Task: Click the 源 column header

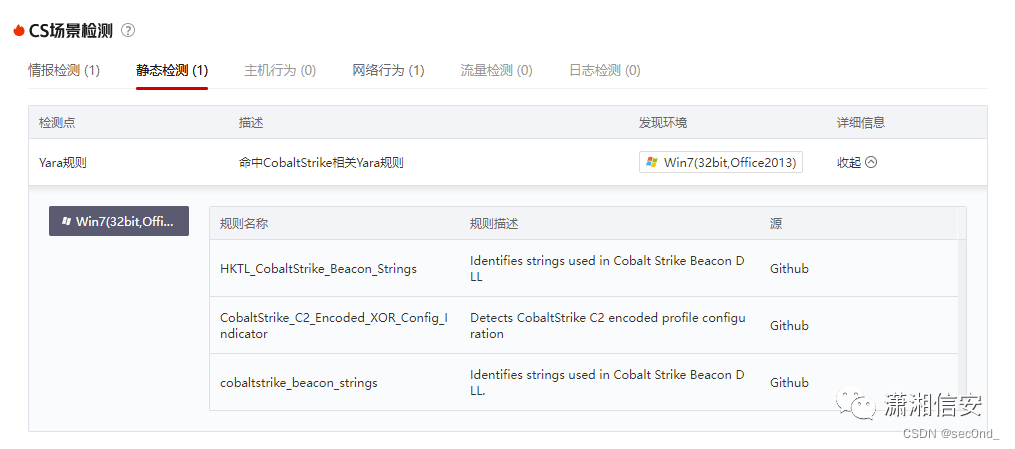Action: point(775,224)
